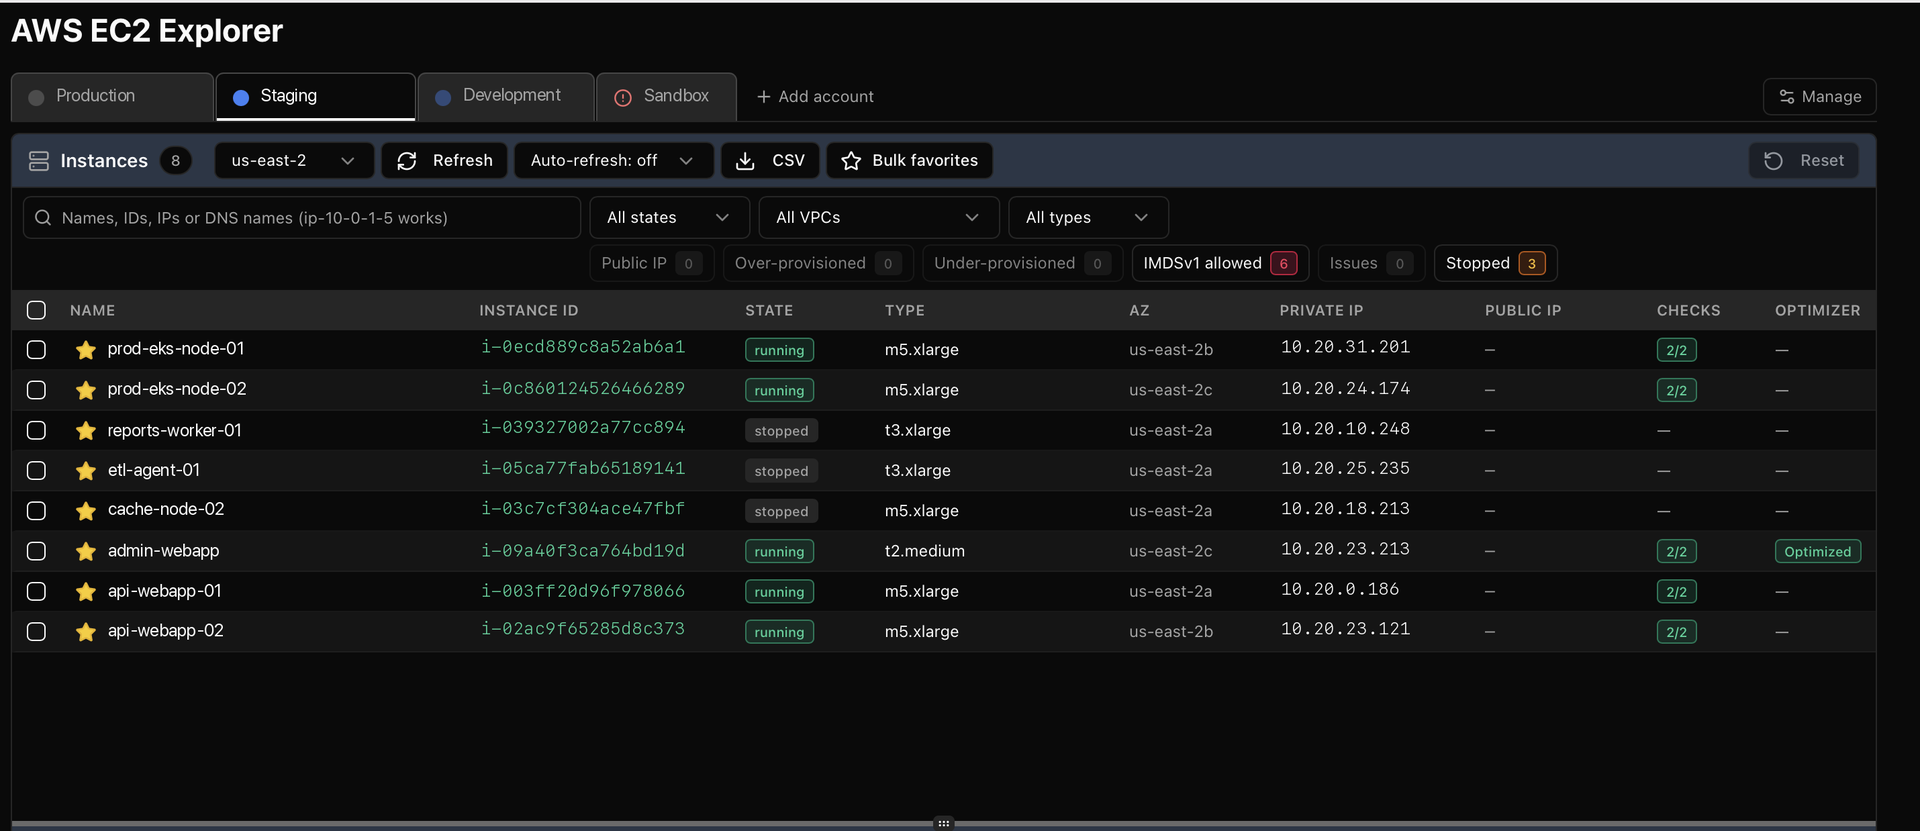The height and width of the screenshot is (831, 1920).
Task: Filter by IMDSv1 allowed chip
Action: [x=1220, y=263]
